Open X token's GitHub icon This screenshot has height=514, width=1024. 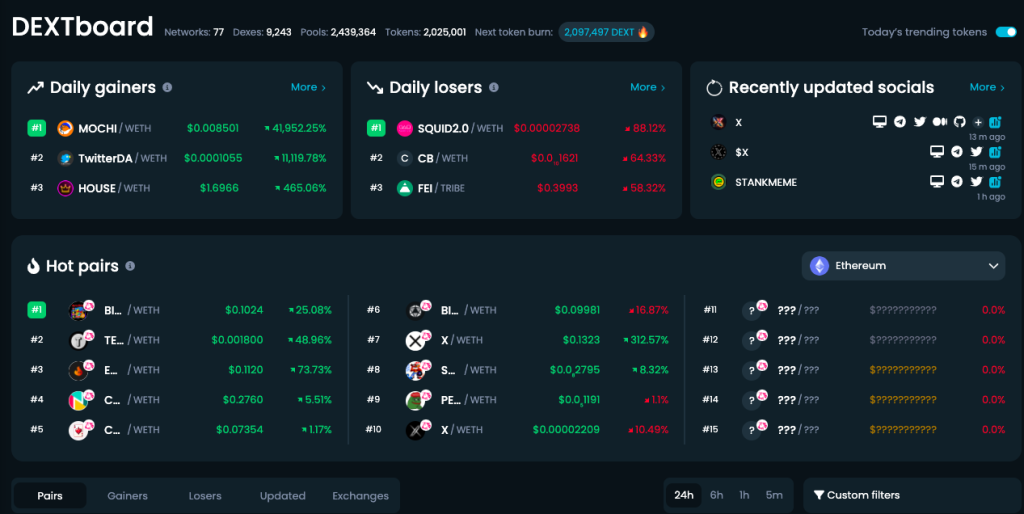coord(959,121)
